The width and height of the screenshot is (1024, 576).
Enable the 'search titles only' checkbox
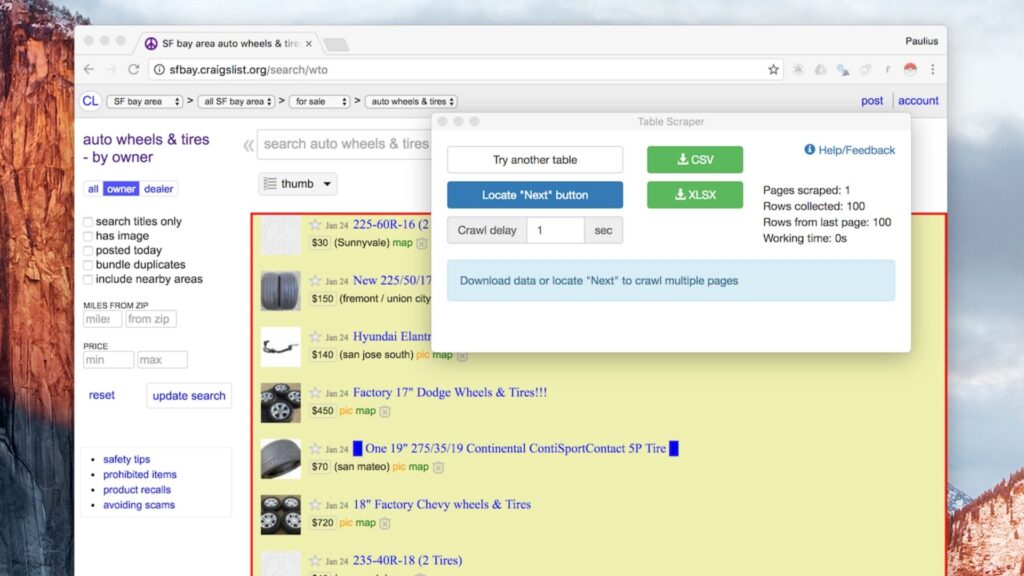(87, 222)
